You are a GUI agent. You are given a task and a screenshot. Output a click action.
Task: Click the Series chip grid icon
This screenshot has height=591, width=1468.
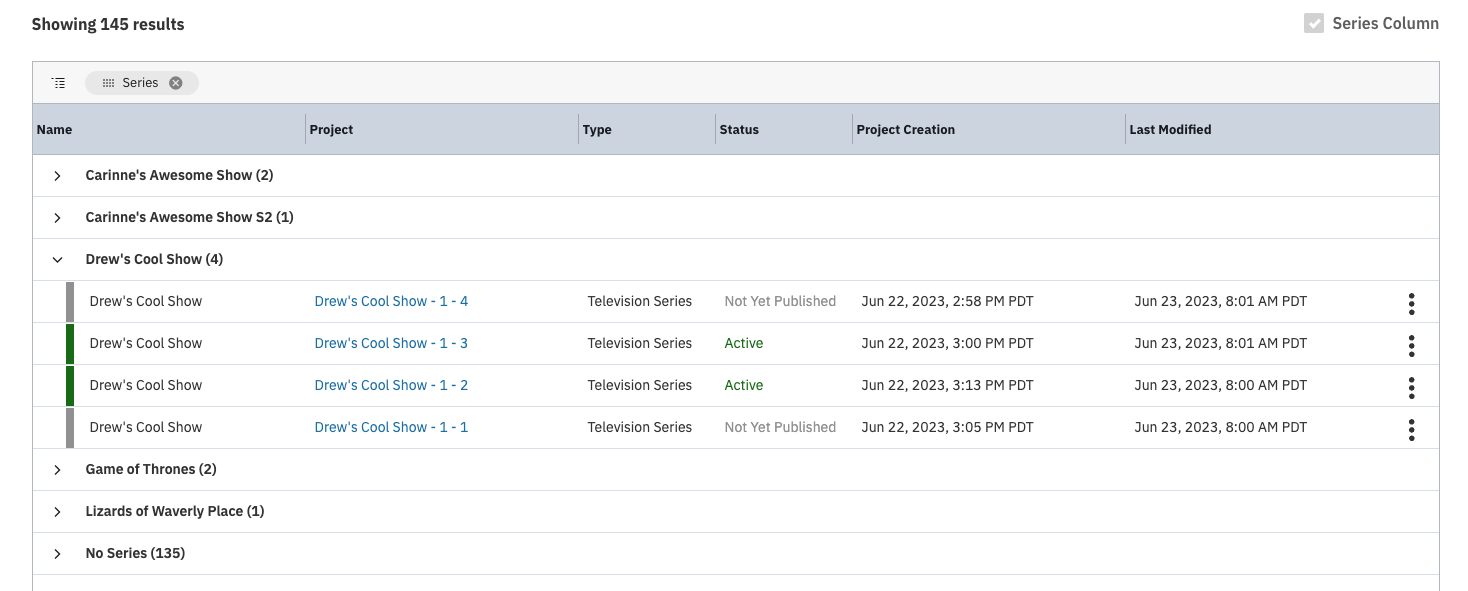coord(108,83)
